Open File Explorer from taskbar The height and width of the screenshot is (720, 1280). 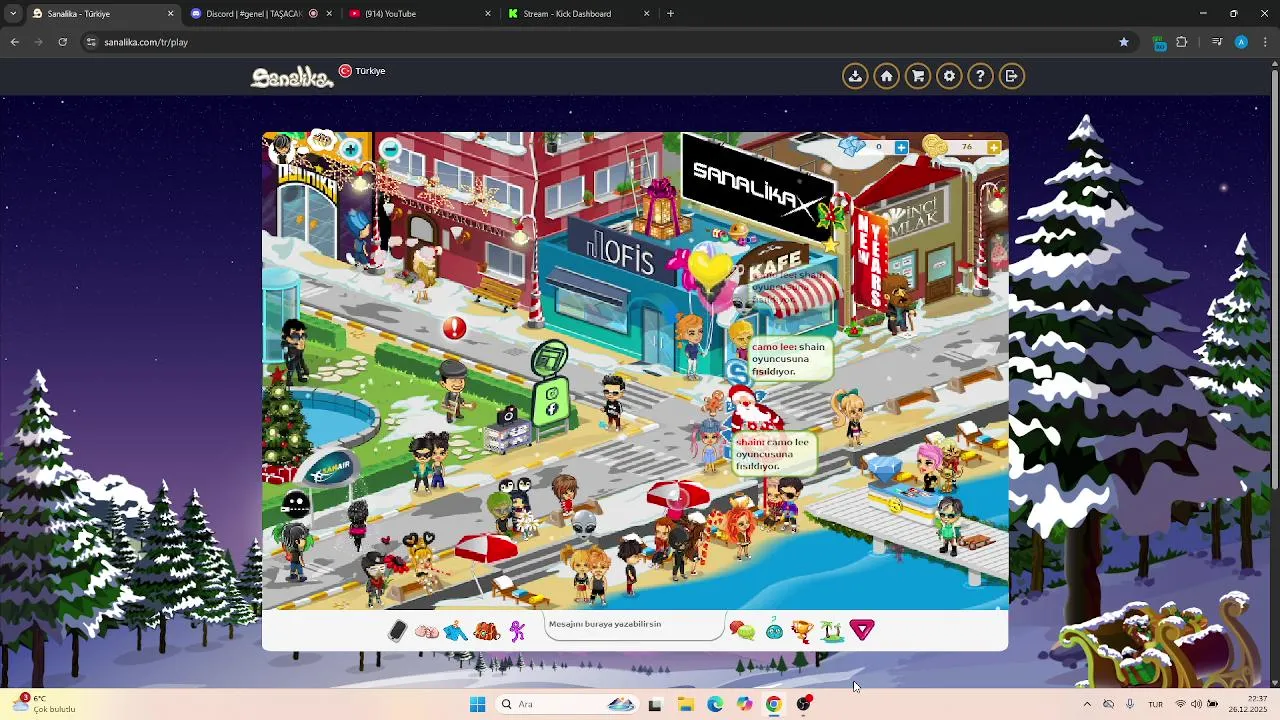685,704
